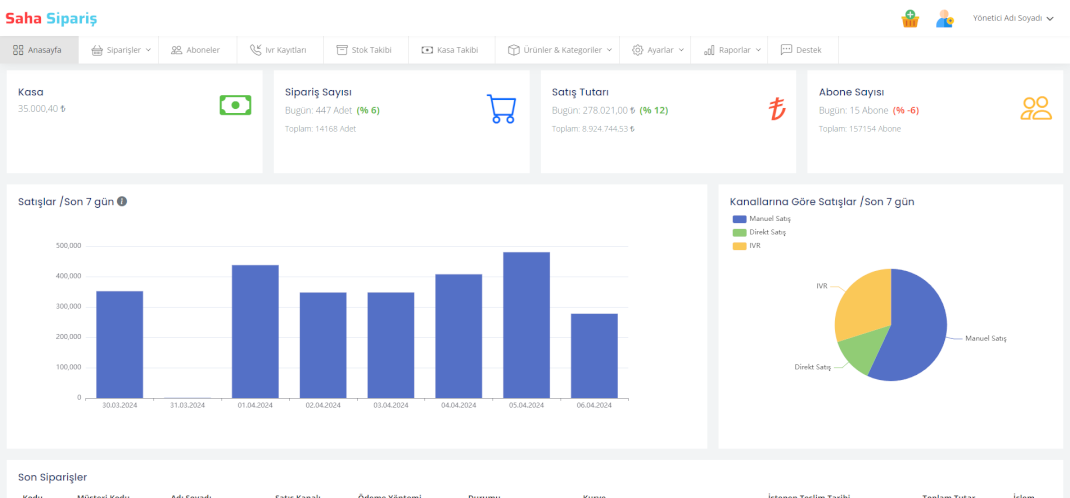Click the 06.04.2024 bar in chart
Screen dimensions: 1070x498
594,356
